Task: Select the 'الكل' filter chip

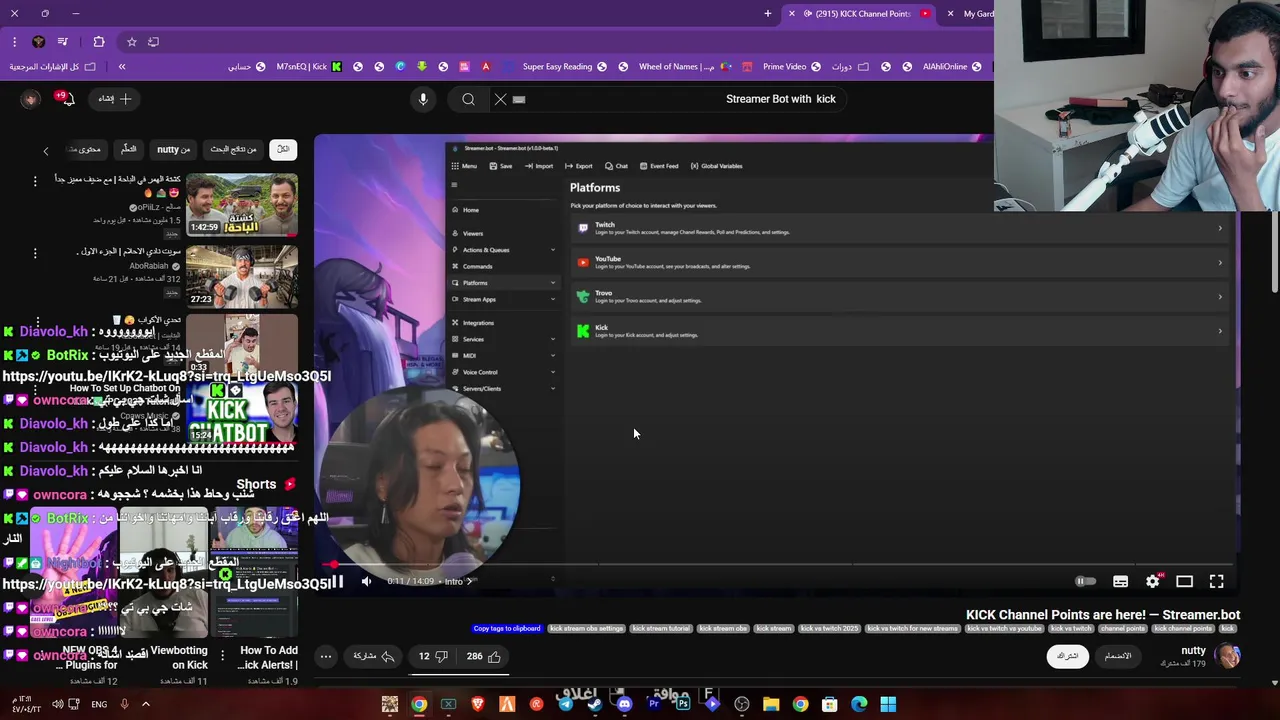Action: [x=283, y=149]
